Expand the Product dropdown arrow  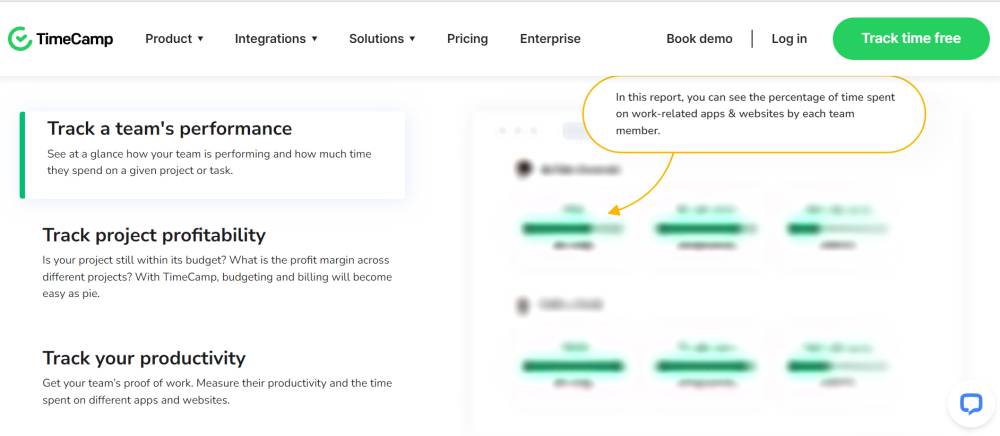tap(200, 39)
